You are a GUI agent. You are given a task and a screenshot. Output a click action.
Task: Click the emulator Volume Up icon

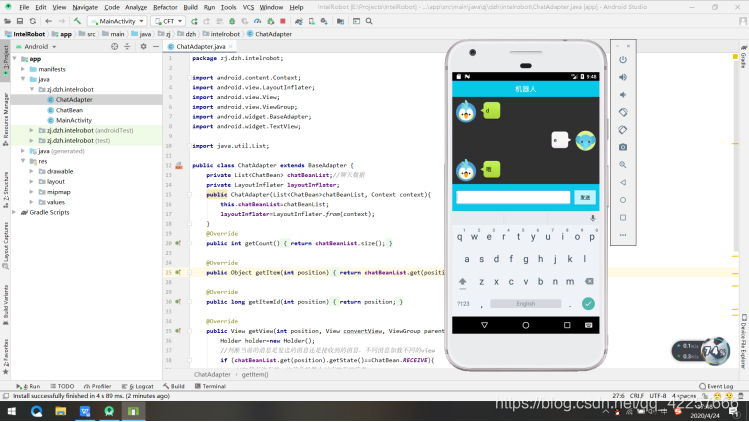click(623, 77)
